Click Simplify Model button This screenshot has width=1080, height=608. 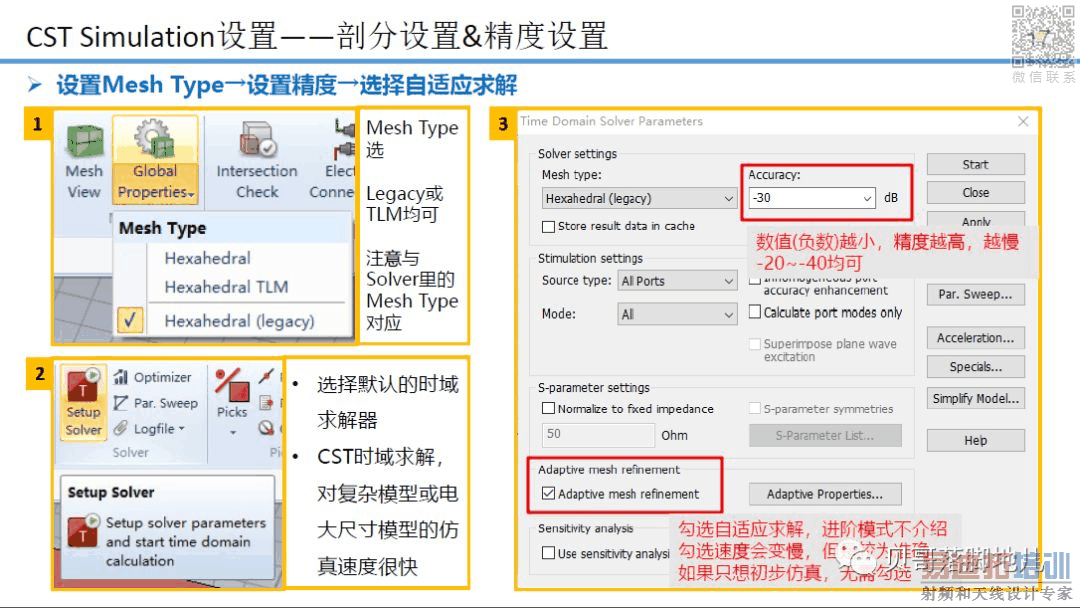click(x=975, y=398)
